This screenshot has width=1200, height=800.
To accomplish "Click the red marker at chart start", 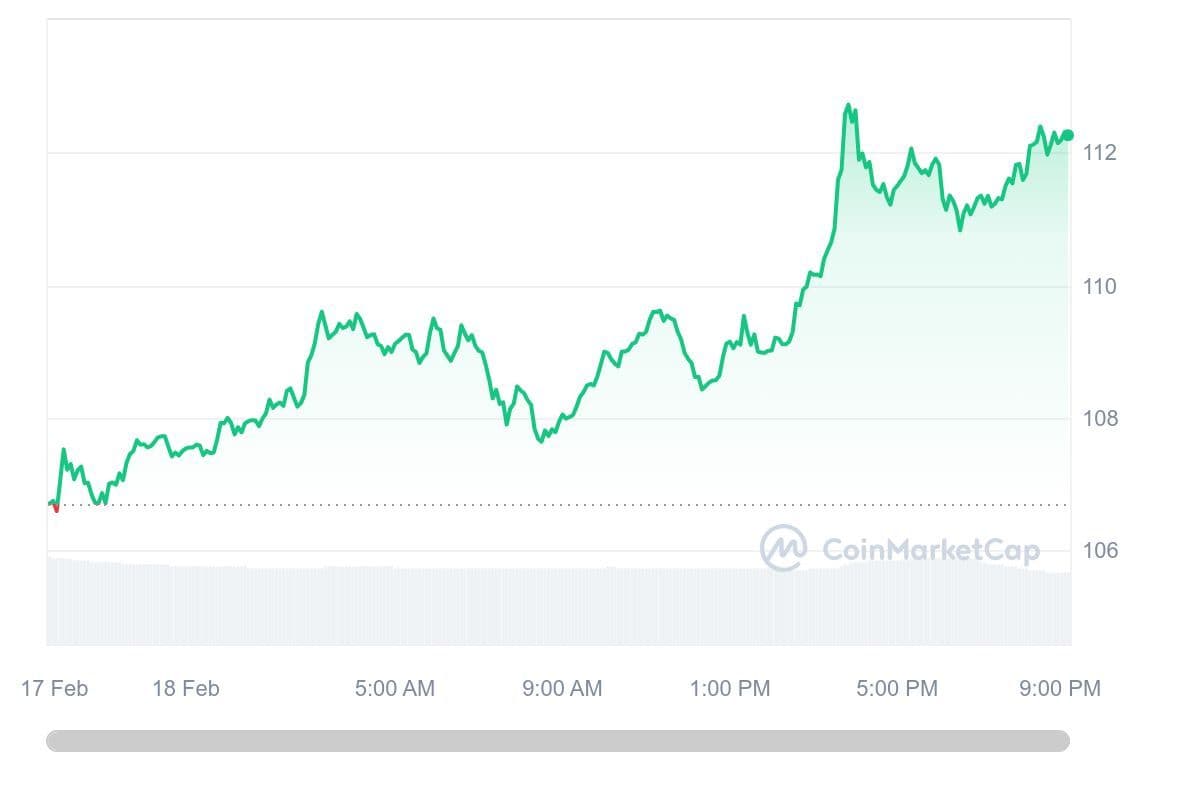I will pos(56,508).
